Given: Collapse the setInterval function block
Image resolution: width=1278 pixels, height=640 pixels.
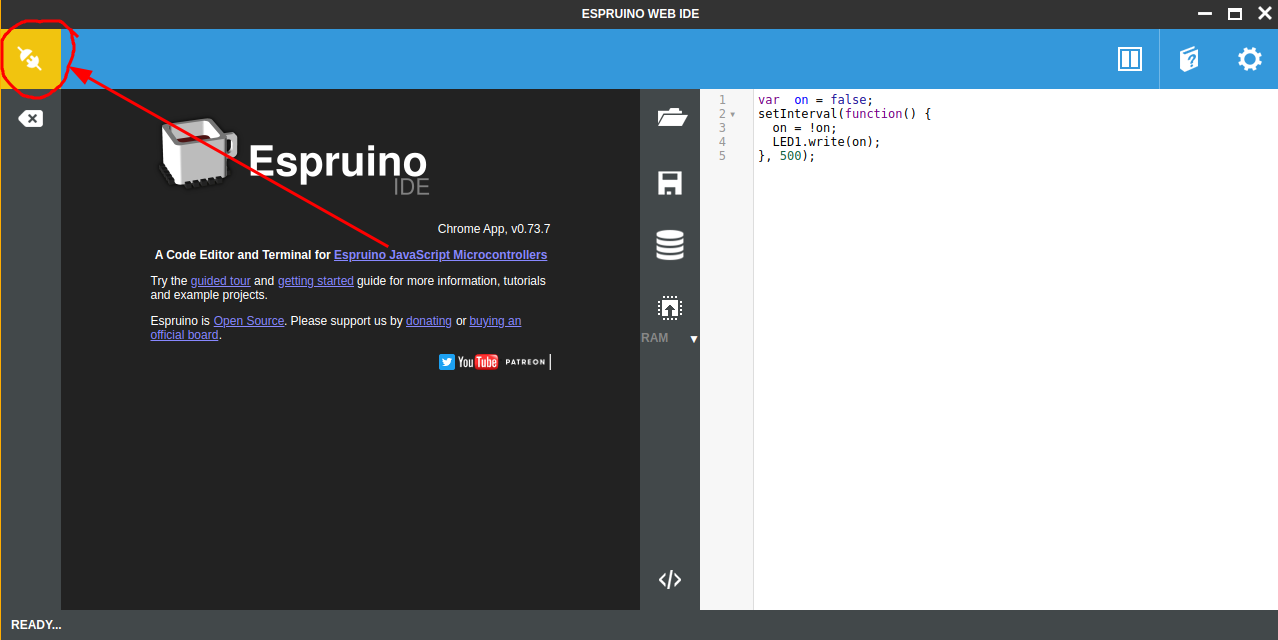Looking at the screenshot, I should coord(734,113).
